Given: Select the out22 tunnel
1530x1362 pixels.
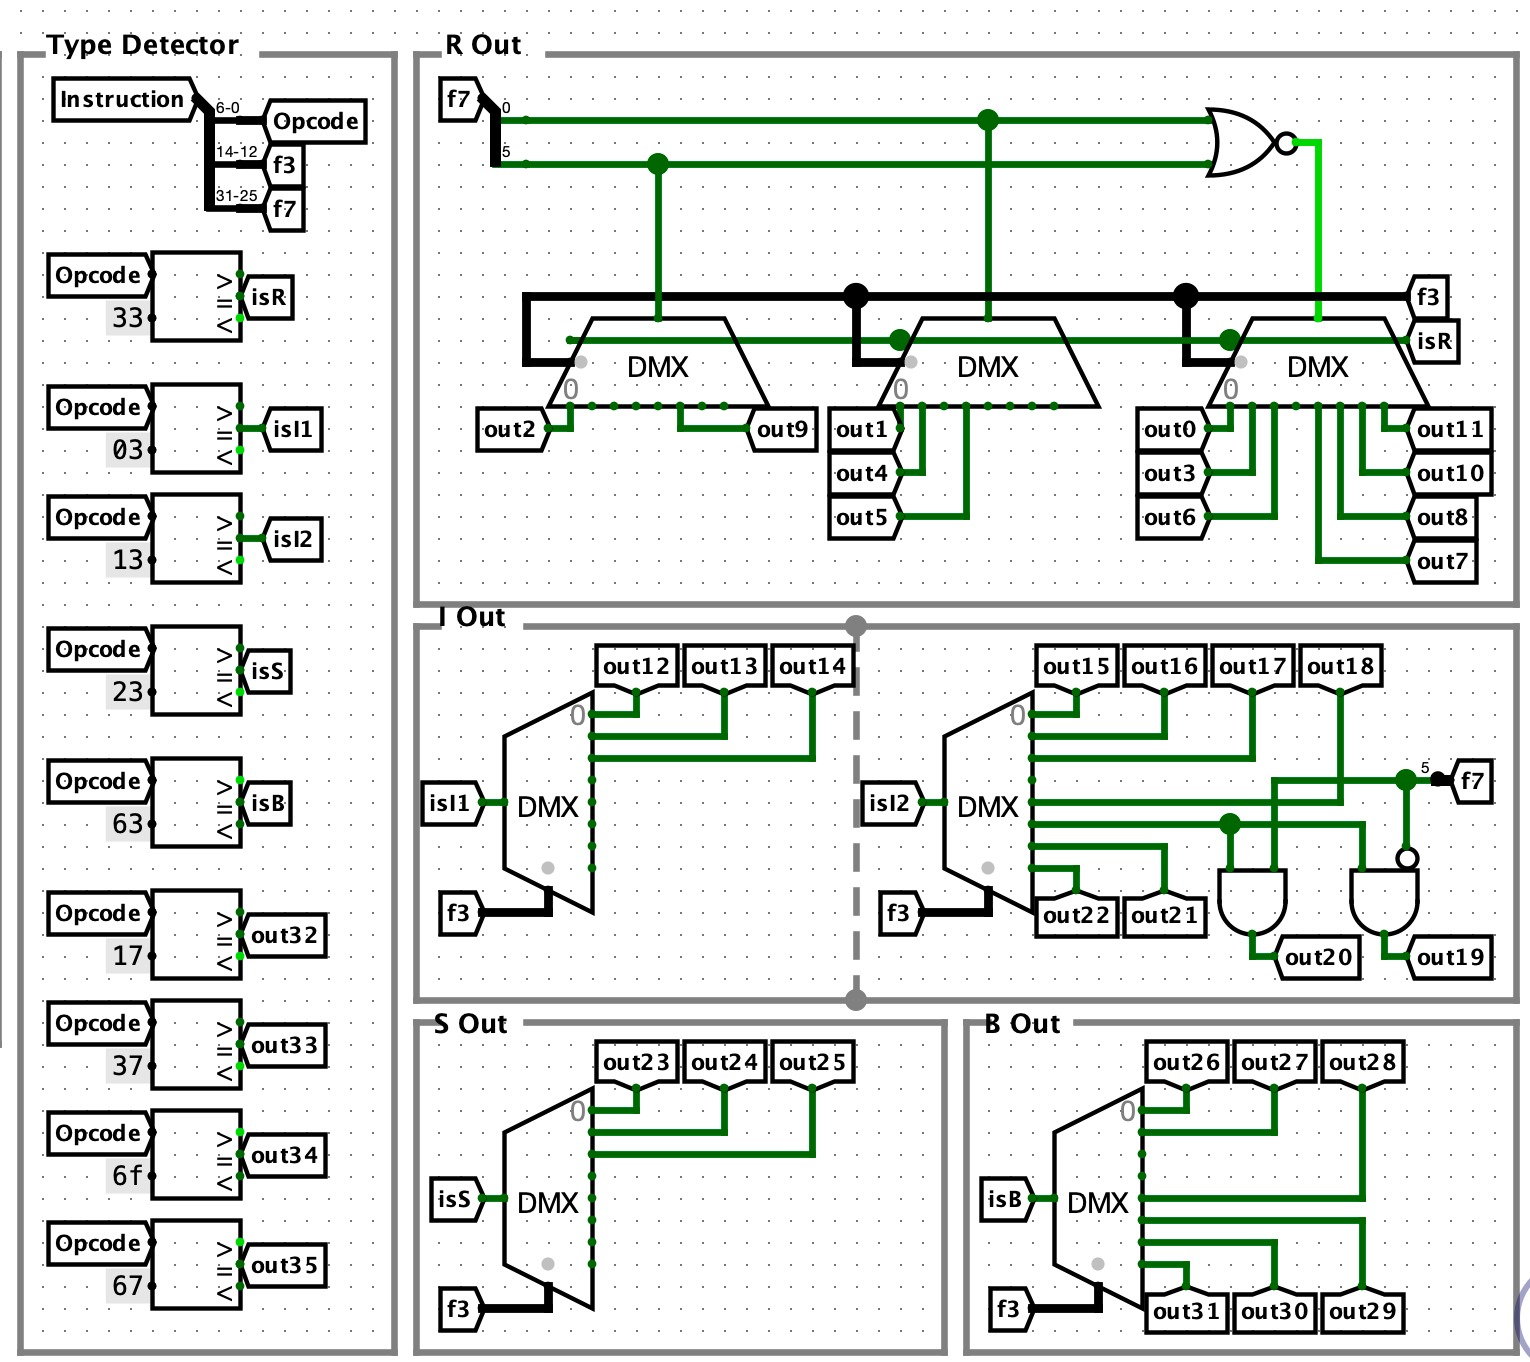Looking at the screenshot, I should tap(1077, 915).
